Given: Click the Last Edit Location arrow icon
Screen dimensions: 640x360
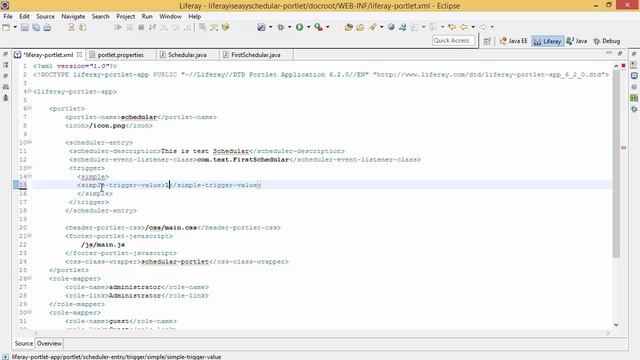Looking at the screenshot, I should coord(452,27).
